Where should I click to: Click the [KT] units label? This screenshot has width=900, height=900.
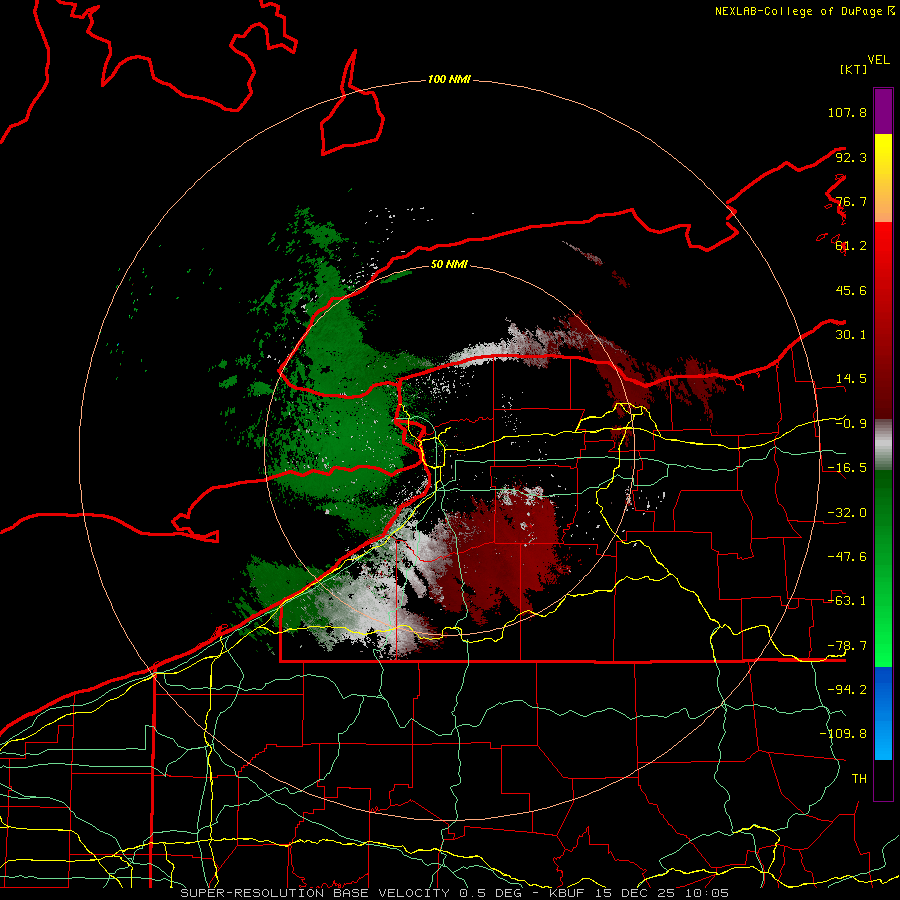click(853, 69)
